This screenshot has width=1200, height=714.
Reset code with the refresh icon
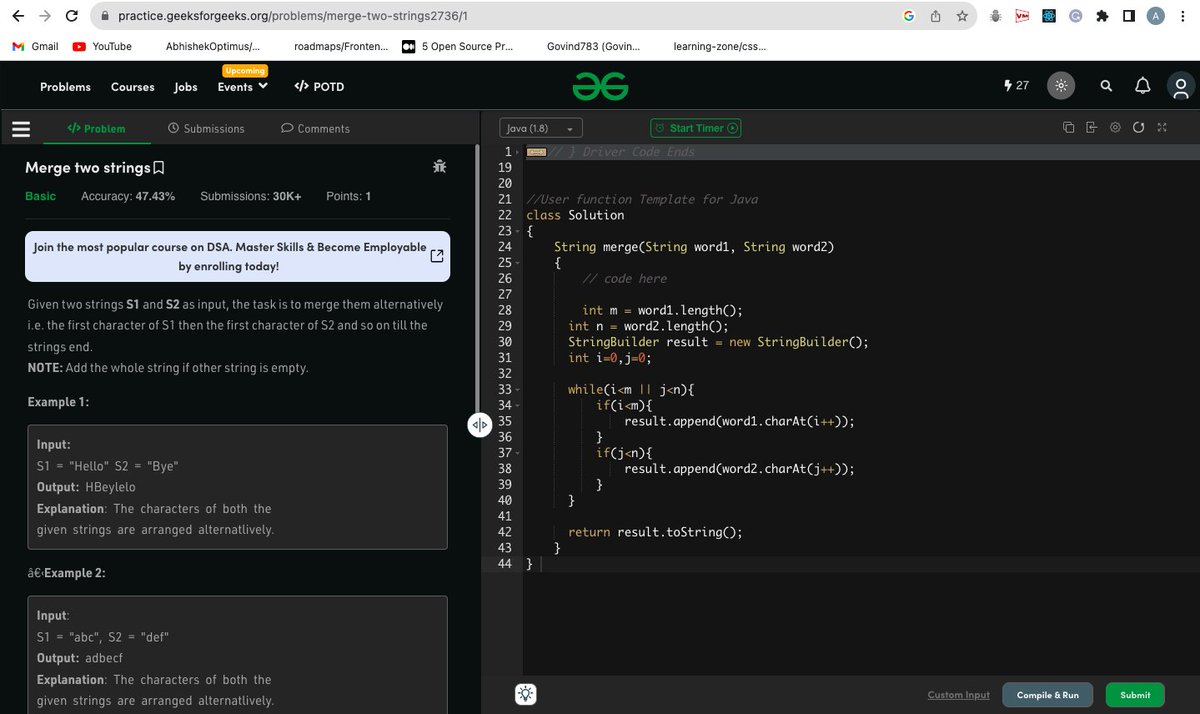pyautogui.click(x=1139, y=128)
